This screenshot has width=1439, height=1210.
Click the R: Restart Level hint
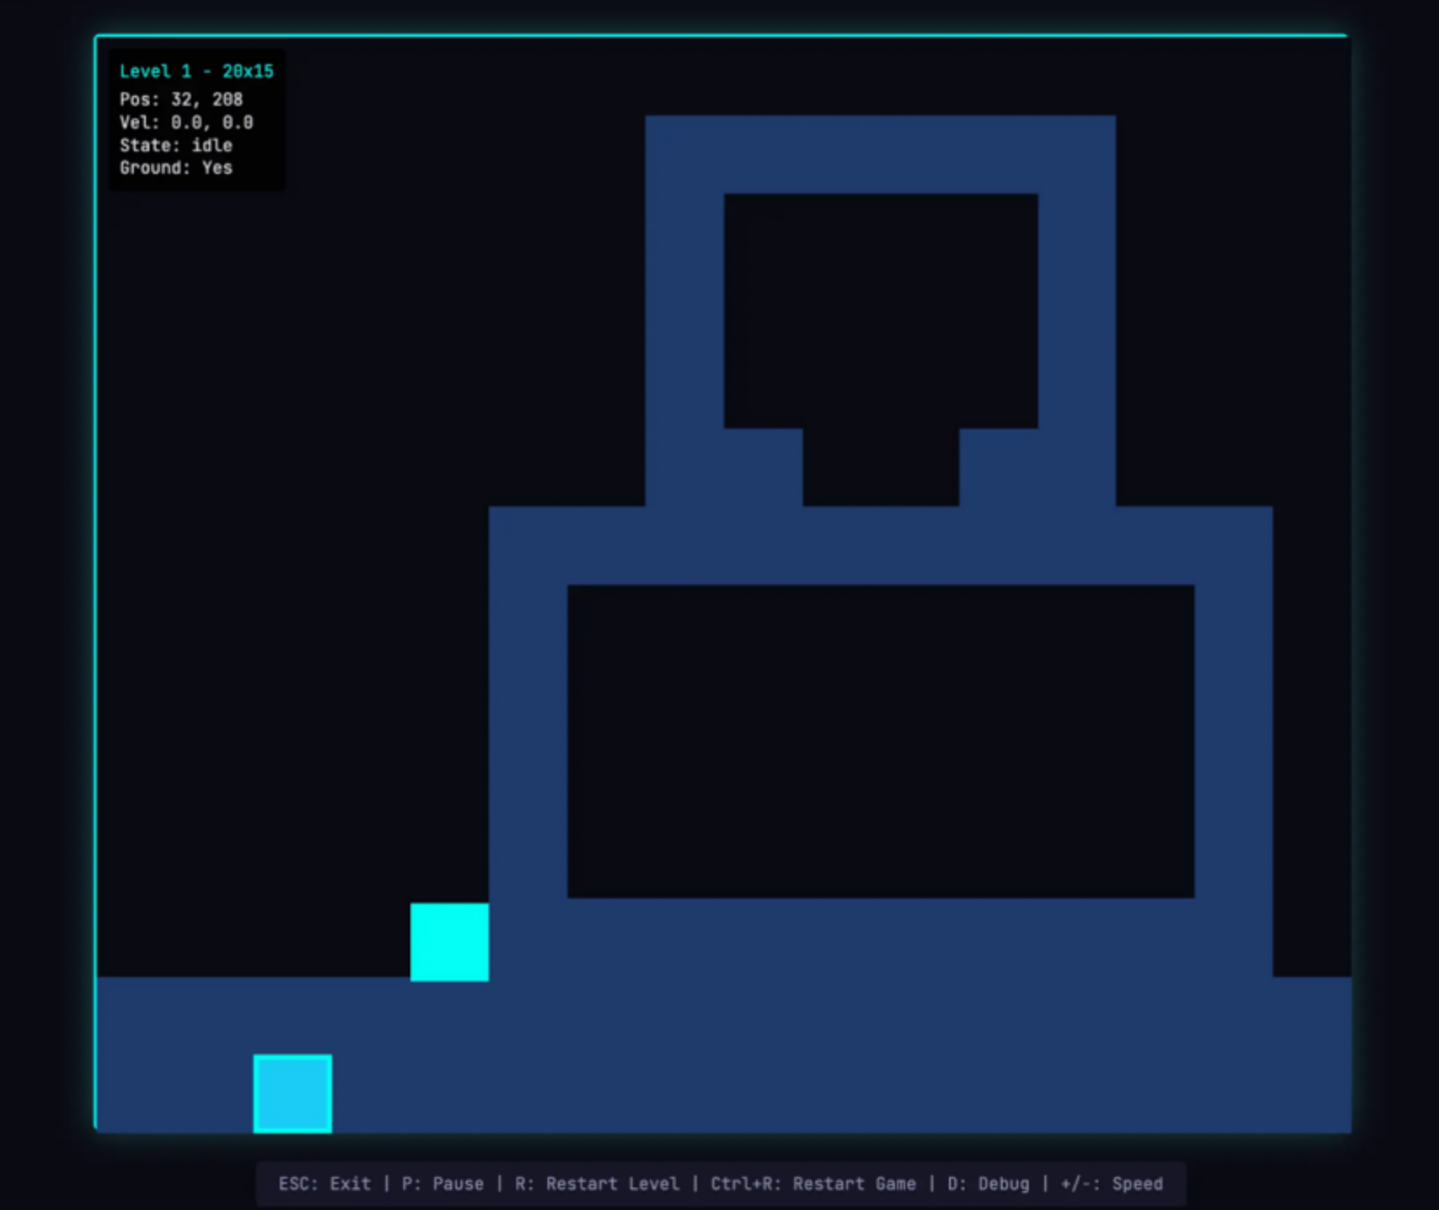coord(596,1184)
